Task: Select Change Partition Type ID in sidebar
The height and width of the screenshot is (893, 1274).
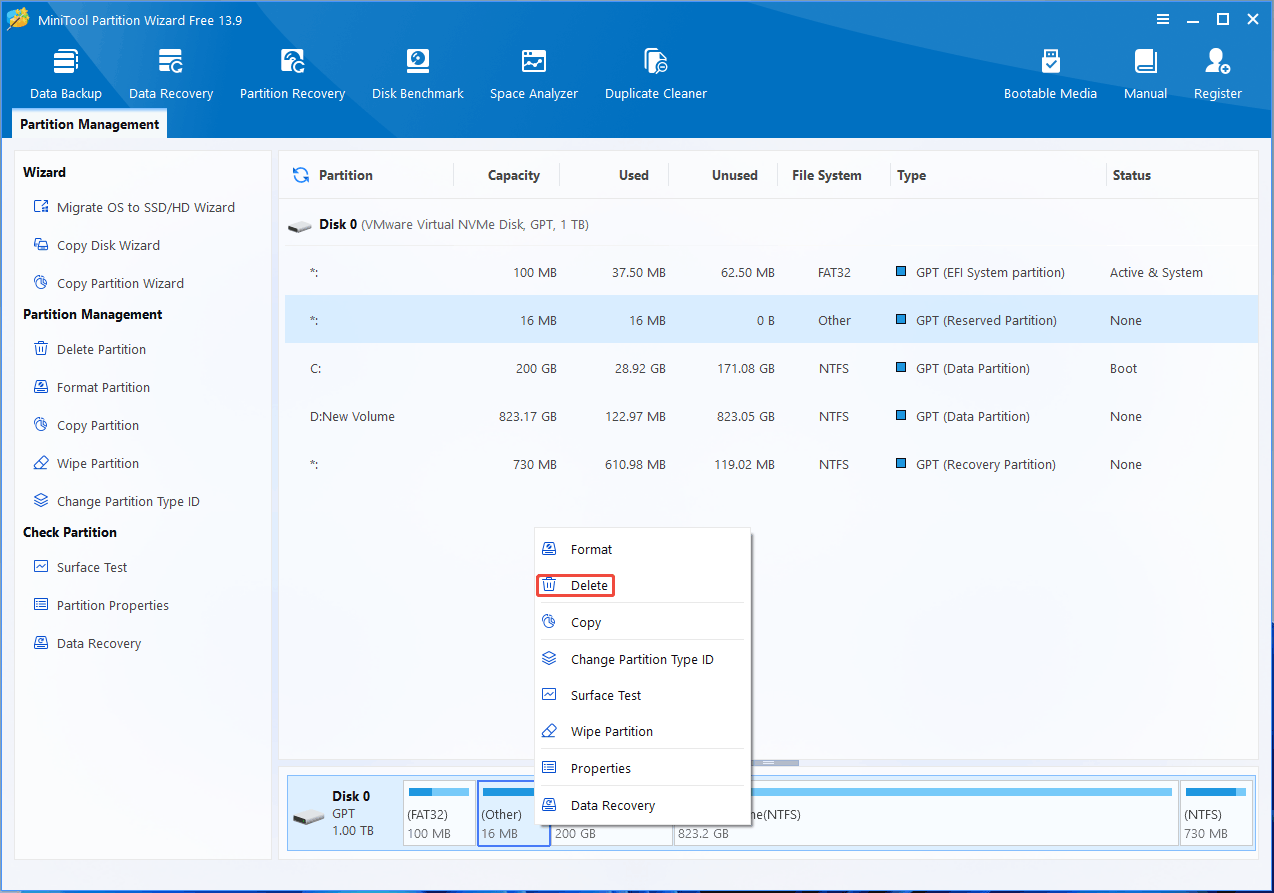Action: [116, 501]
